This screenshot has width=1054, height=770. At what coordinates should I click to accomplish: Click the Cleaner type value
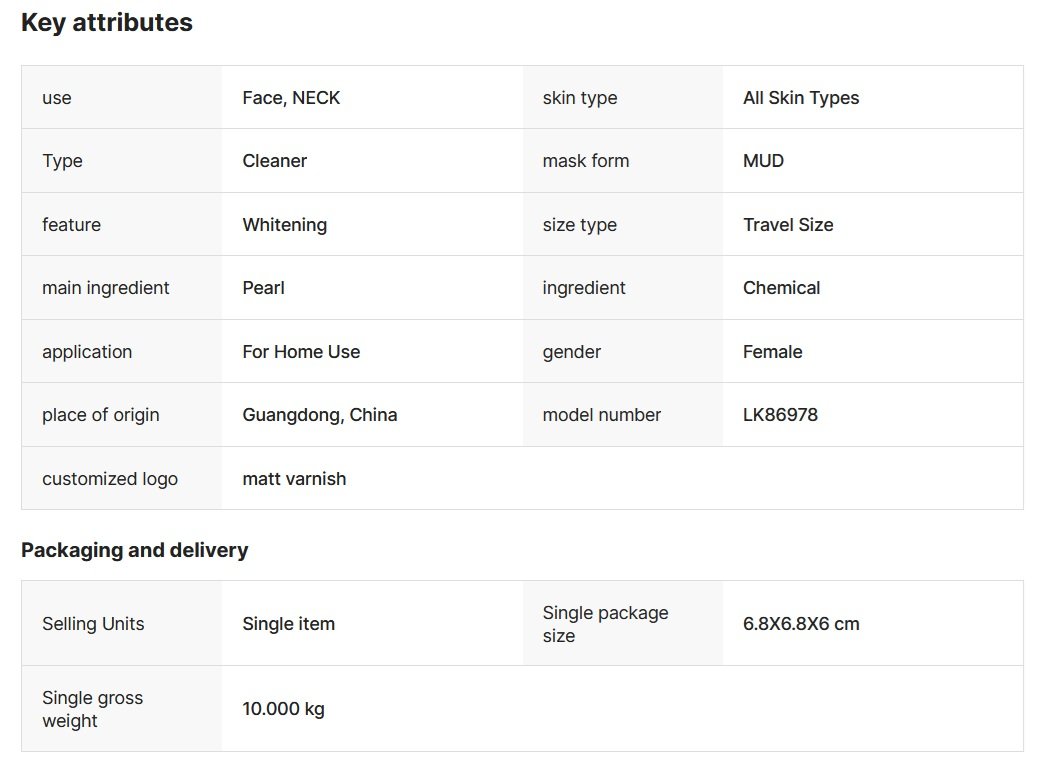[275, 161]
